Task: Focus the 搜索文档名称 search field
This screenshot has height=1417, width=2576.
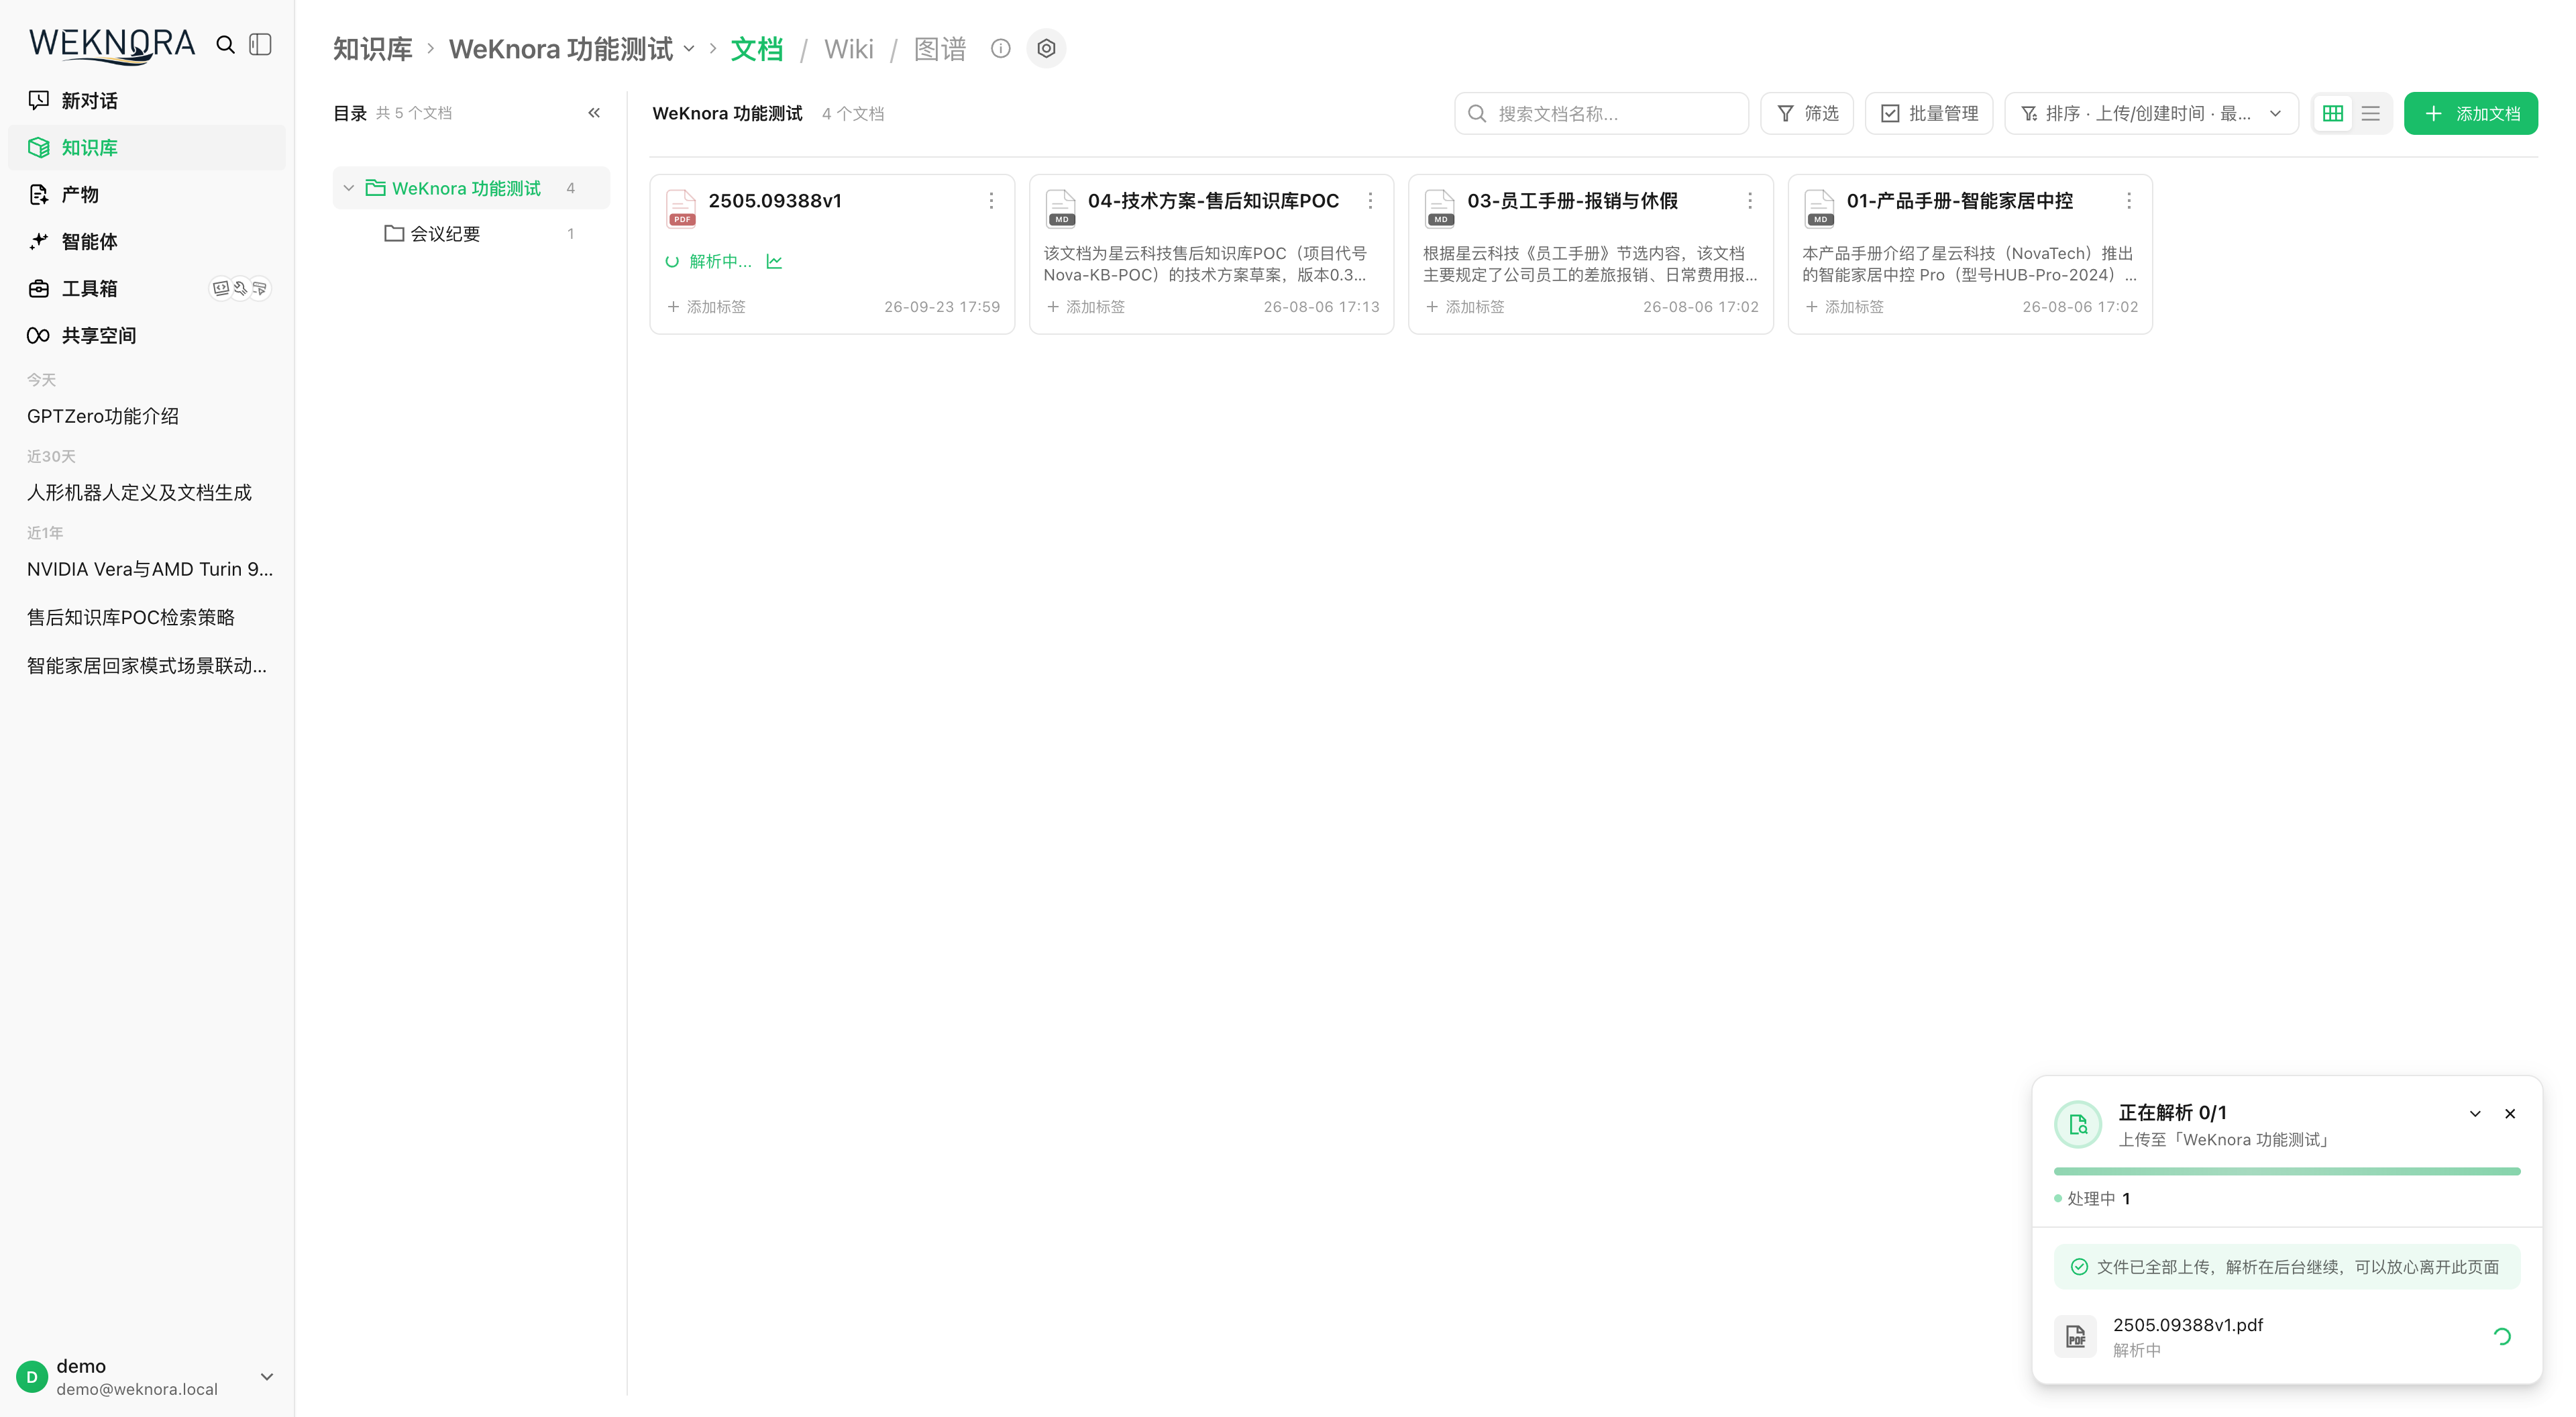Action: [1601, 113]
